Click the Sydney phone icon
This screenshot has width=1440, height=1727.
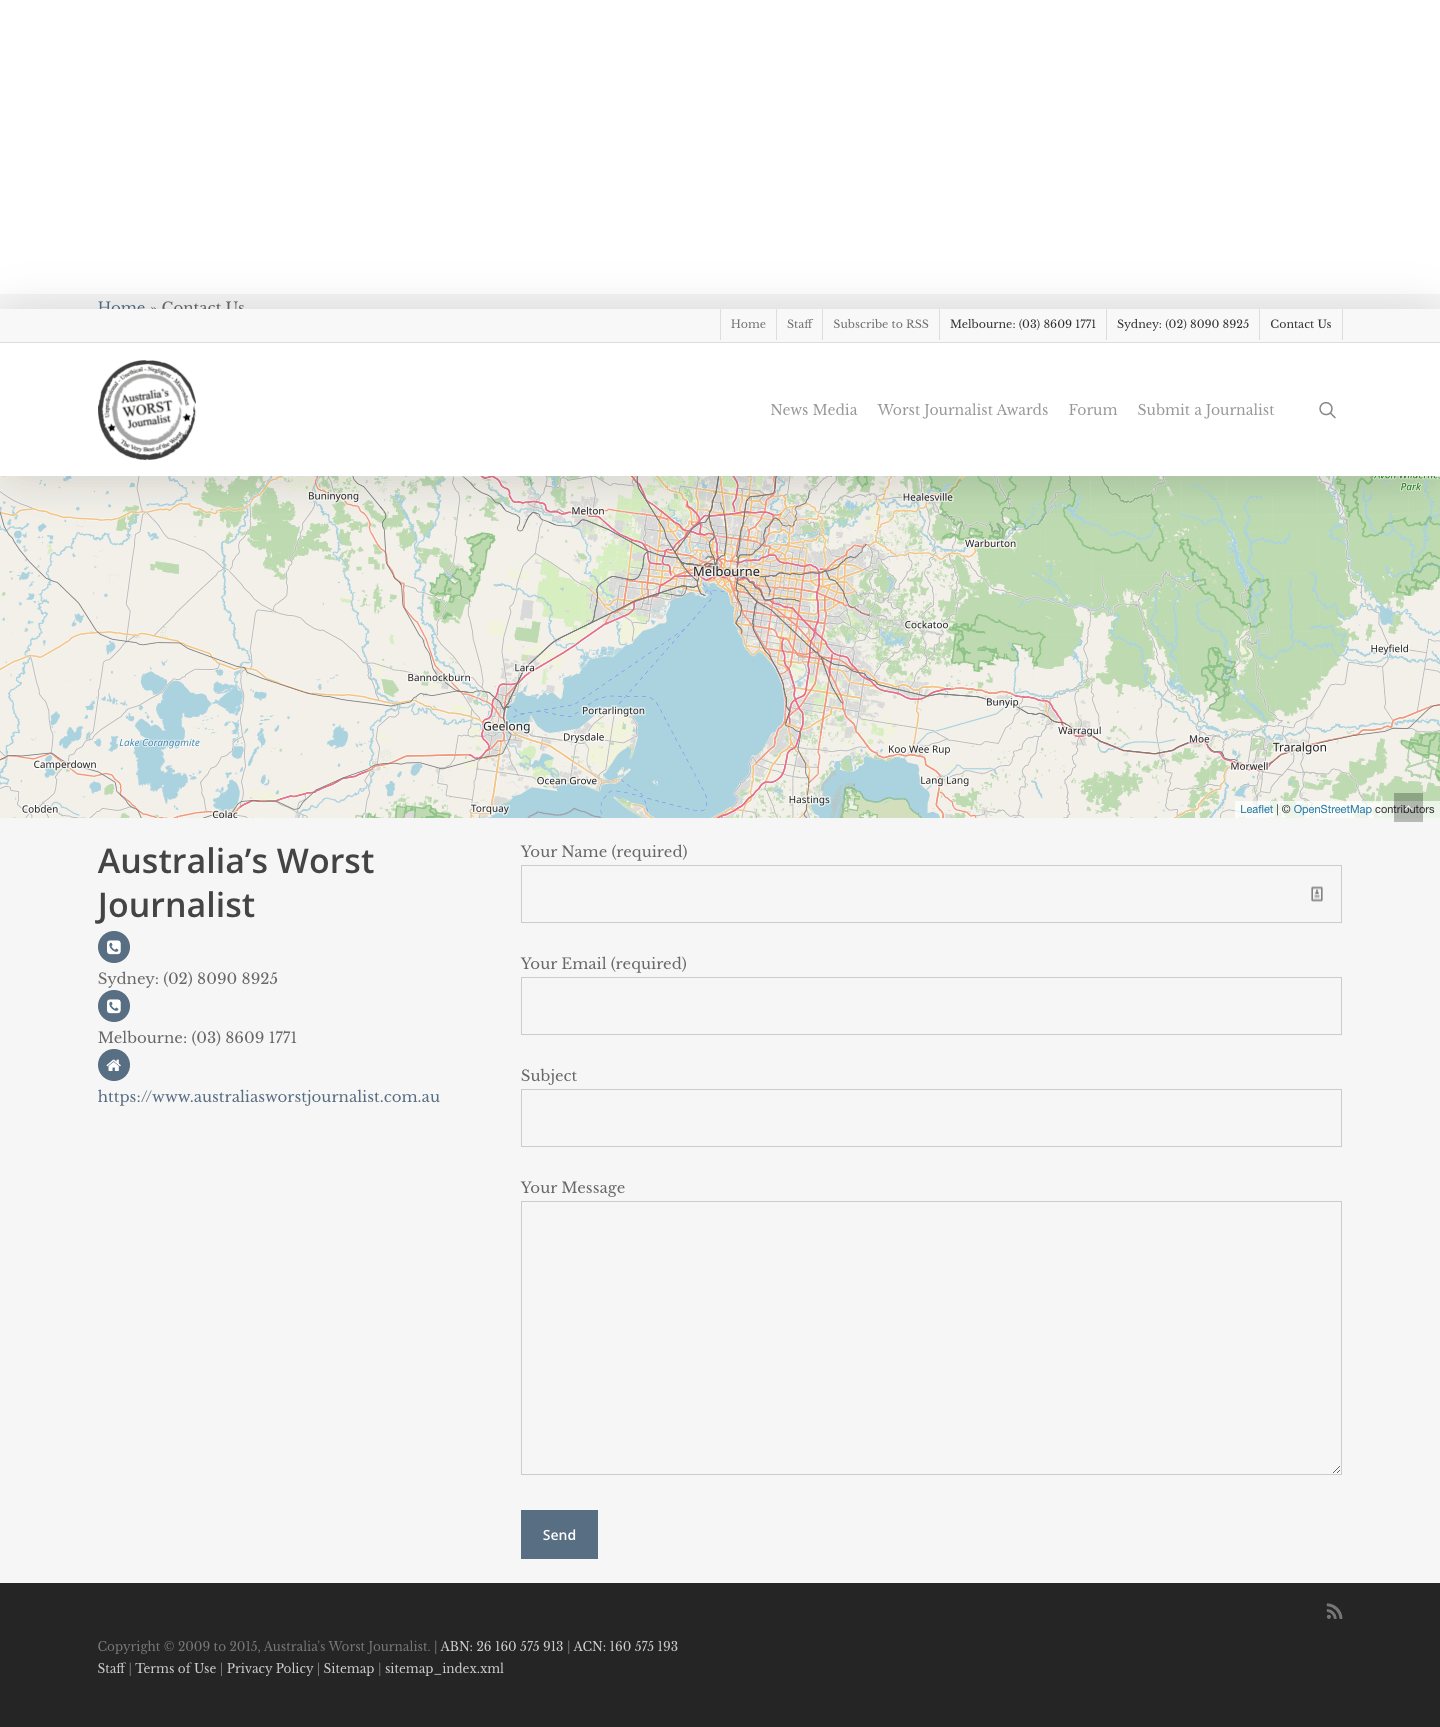pos(114,947)
